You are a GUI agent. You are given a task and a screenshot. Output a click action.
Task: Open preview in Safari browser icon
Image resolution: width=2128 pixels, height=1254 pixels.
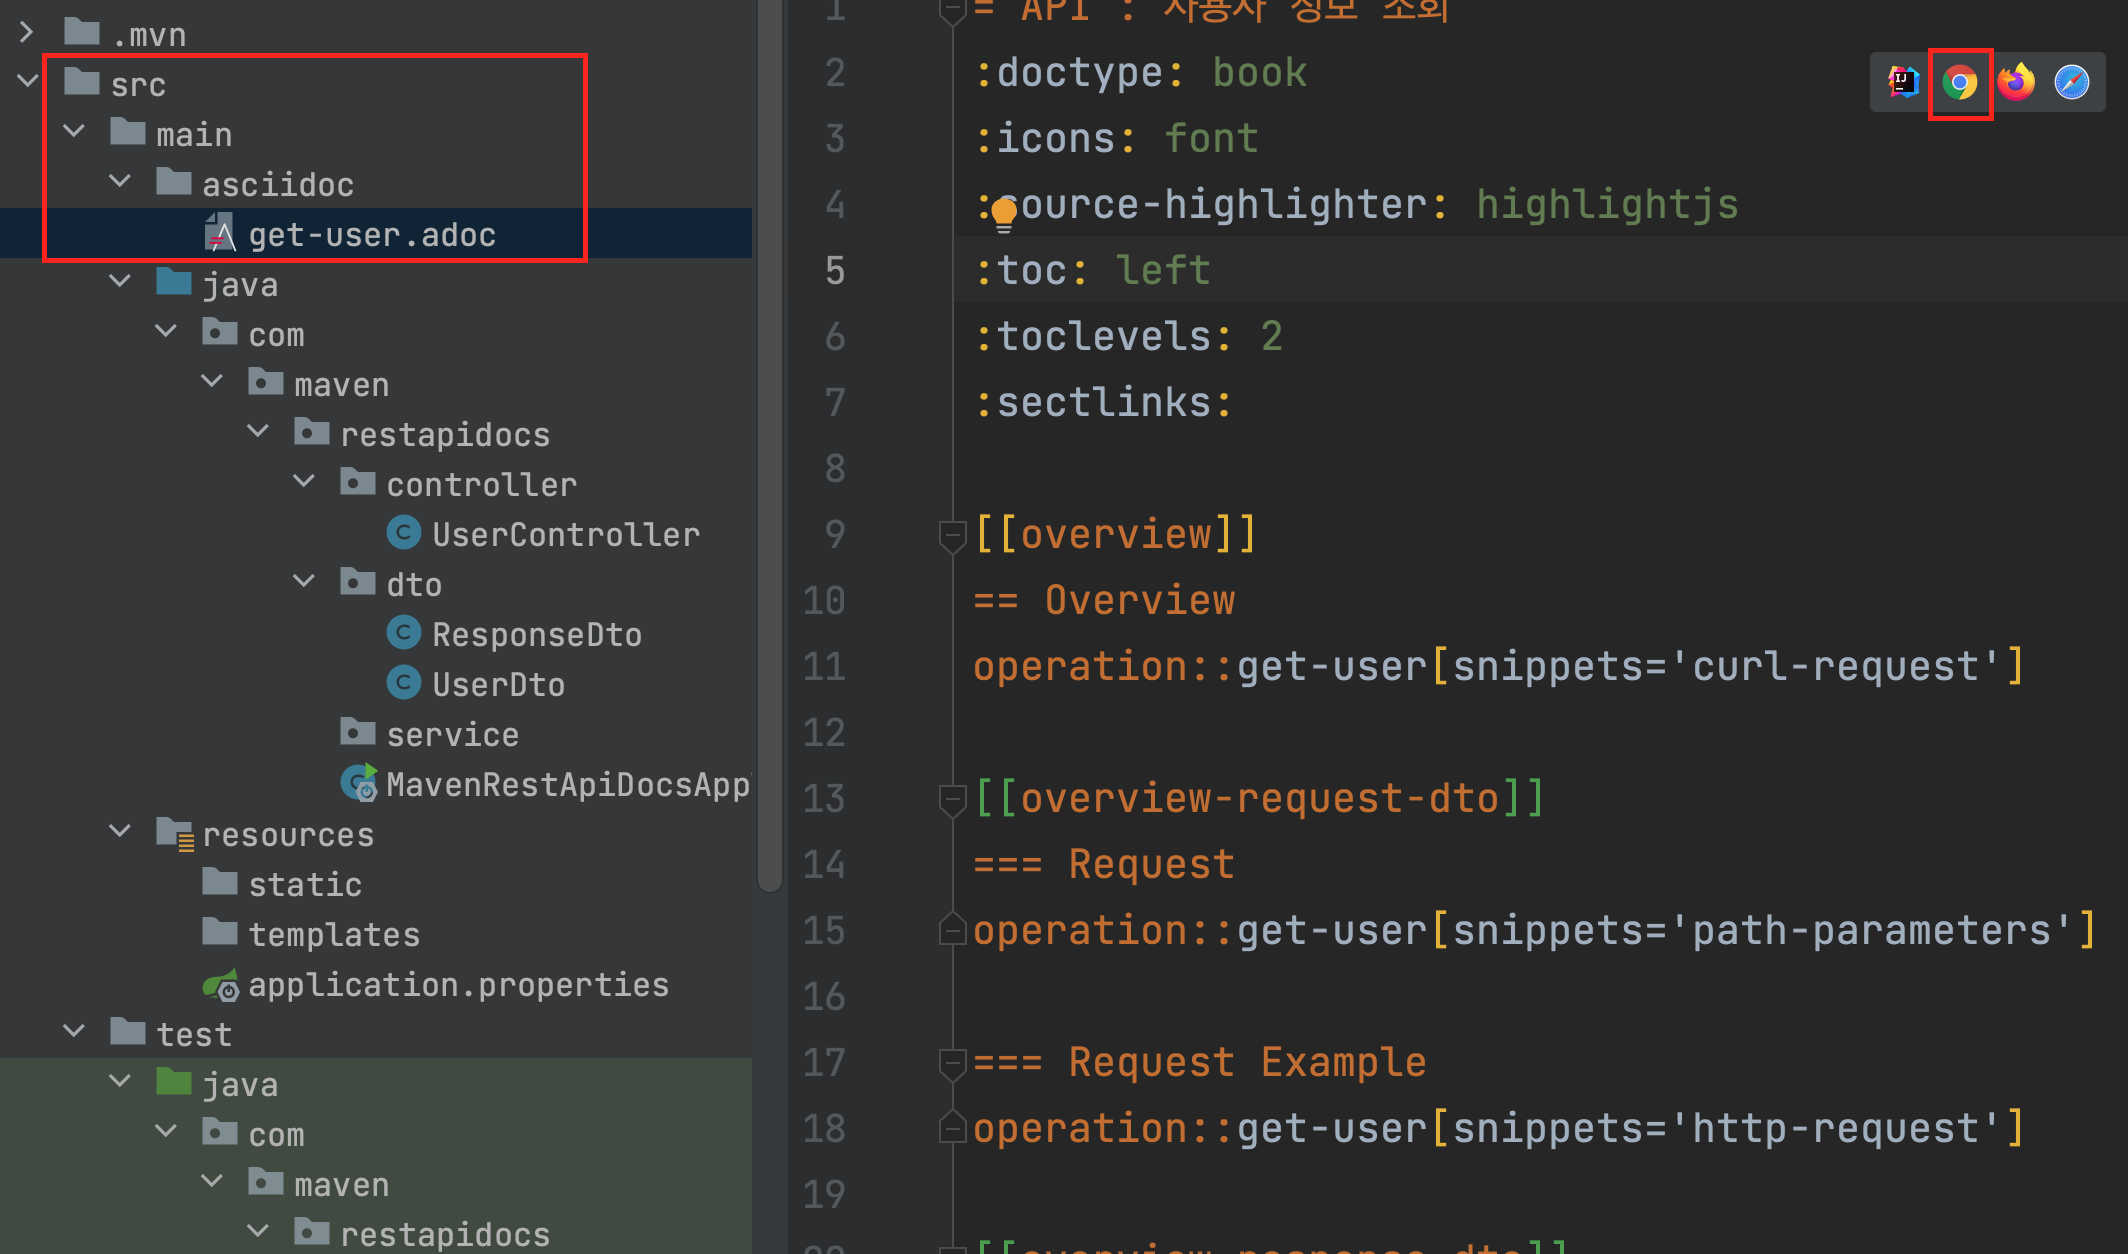tap(2072, 83)
